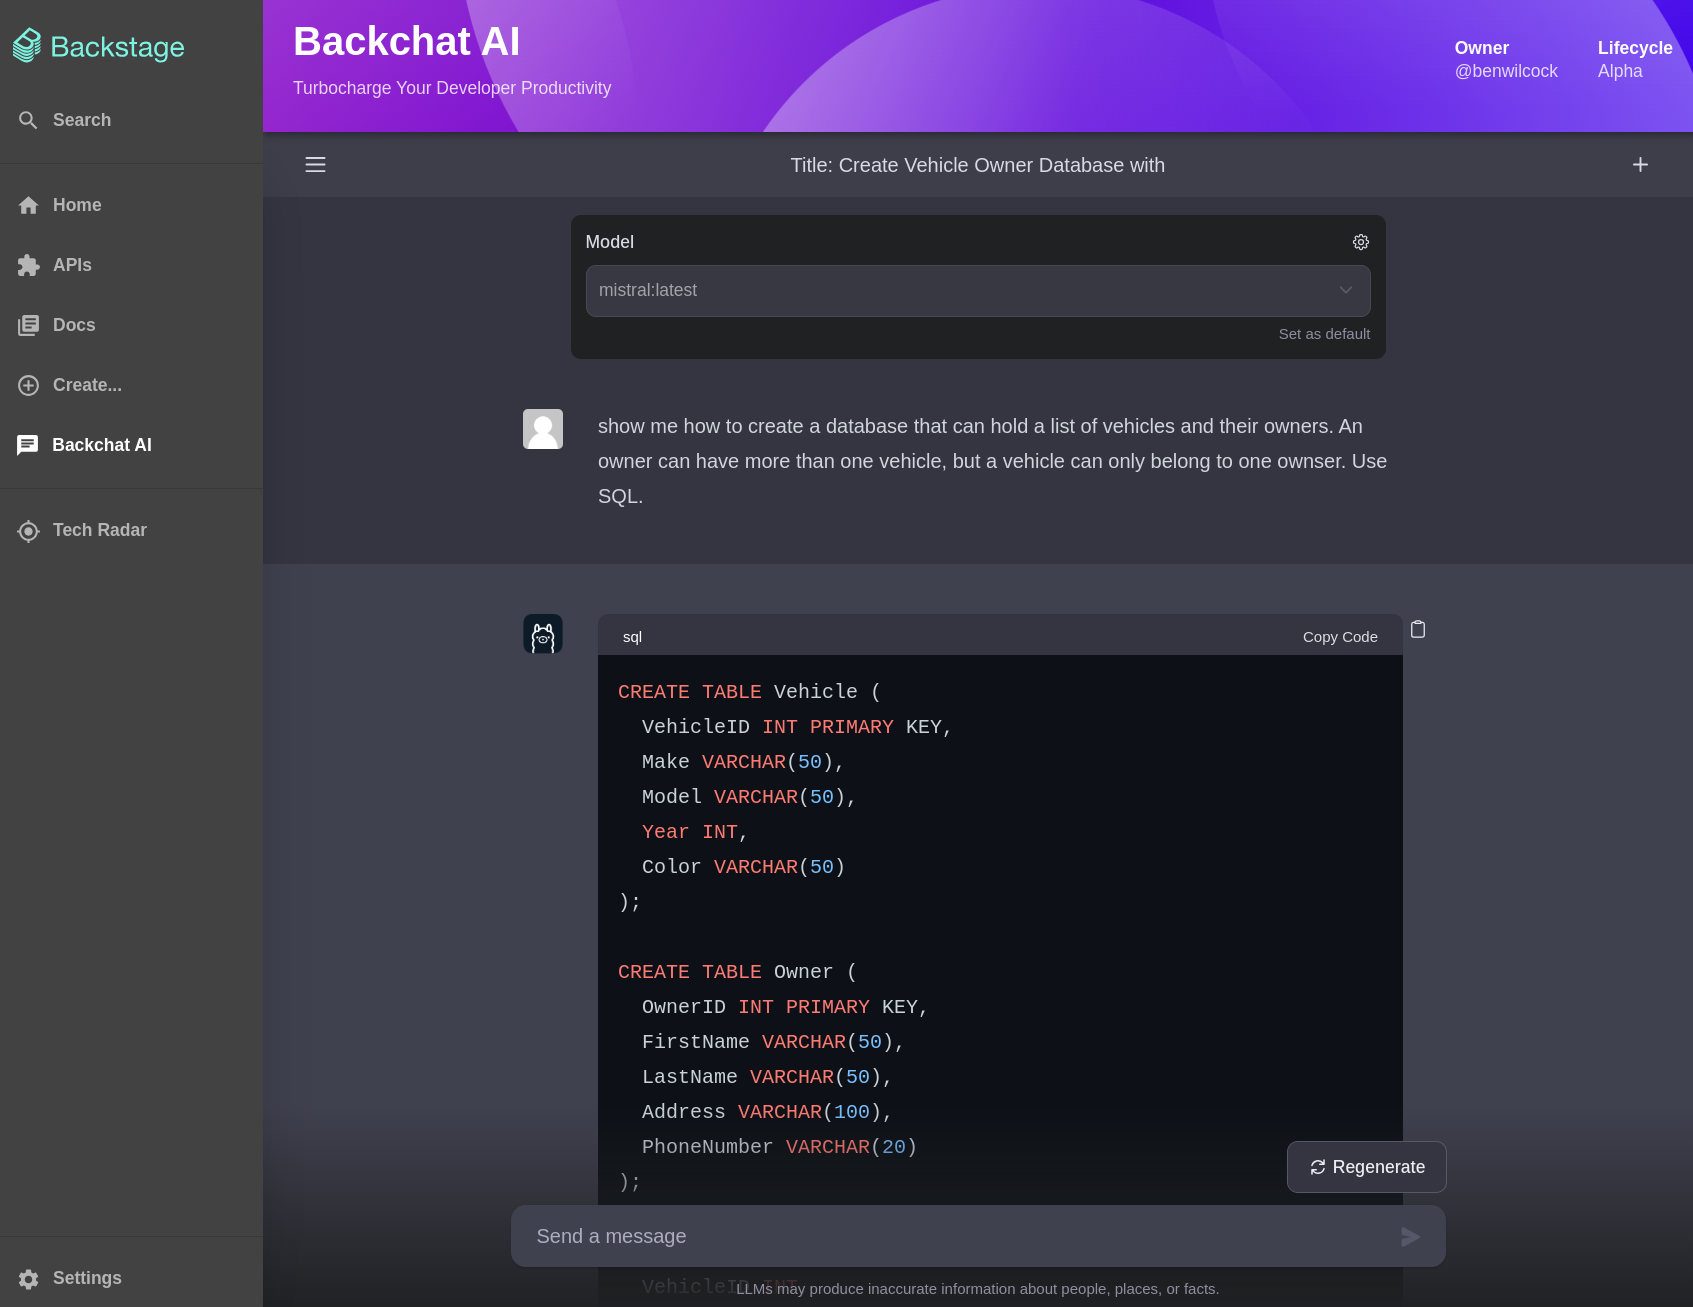The height and width of the screenshot is (1307, 1693).
Task: Go to the APIs page
Action: [131, 265]
